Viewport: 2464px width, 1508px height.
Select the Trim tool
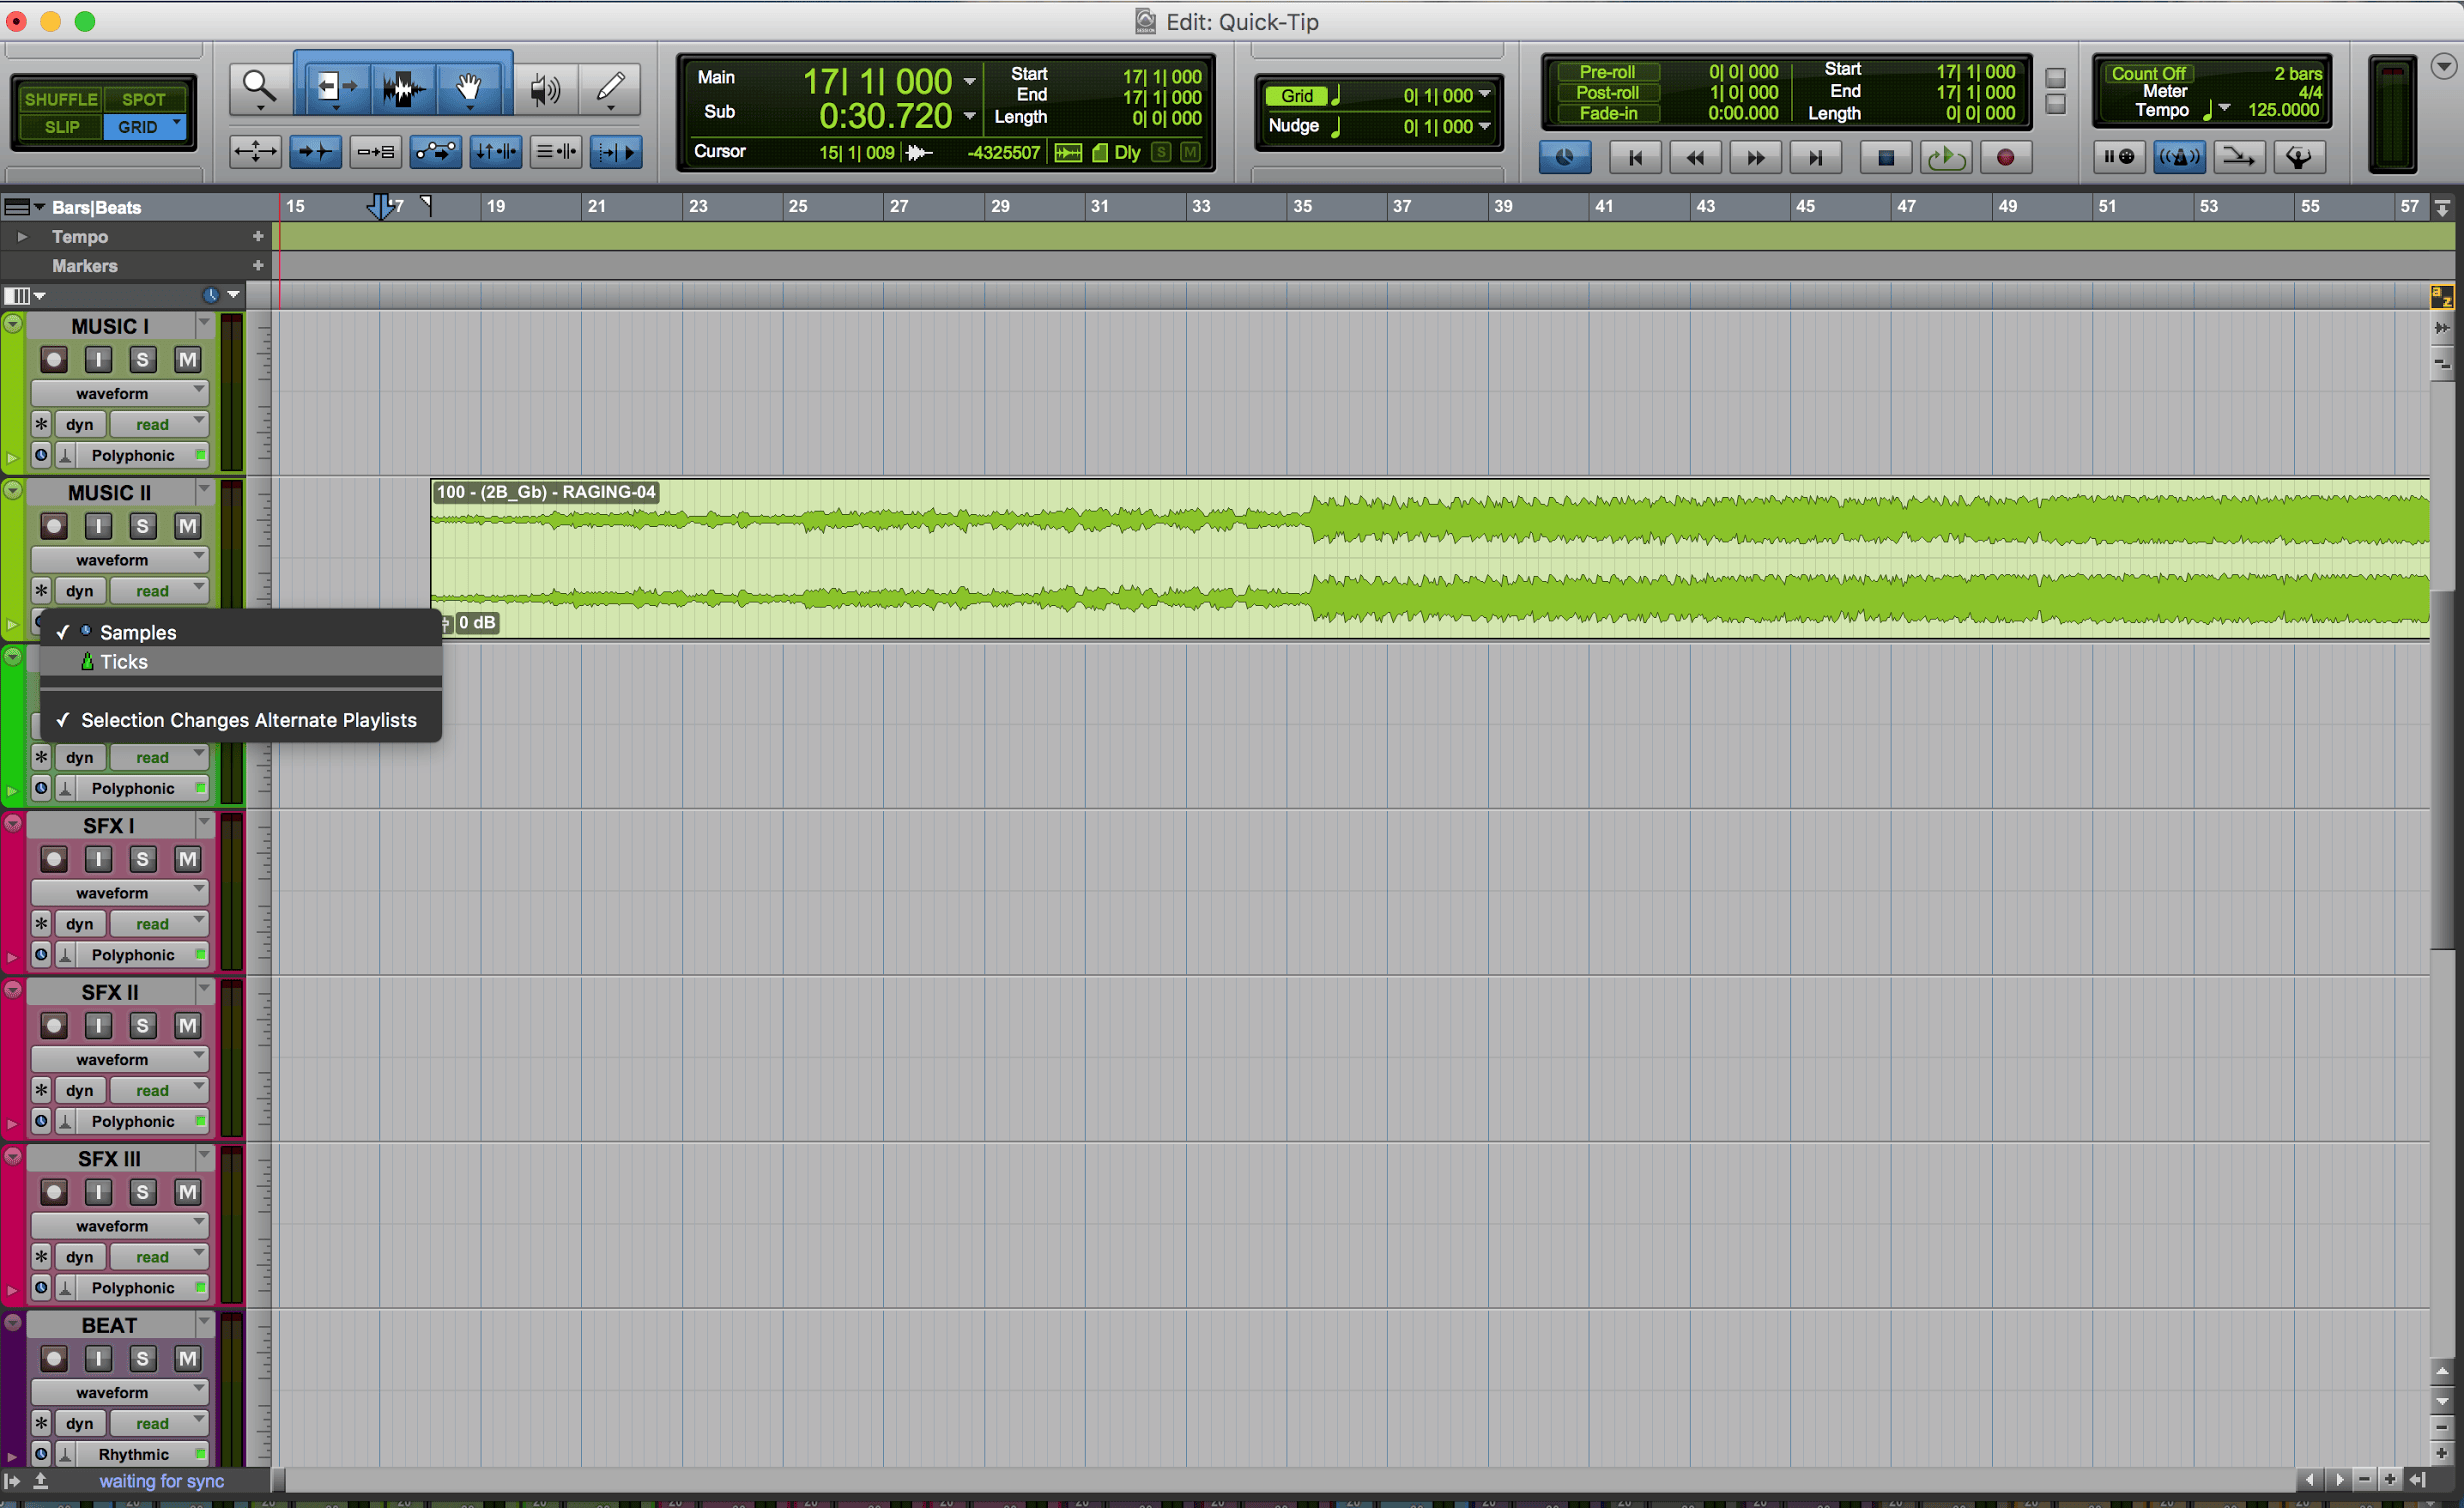click(x=335, y=88)
